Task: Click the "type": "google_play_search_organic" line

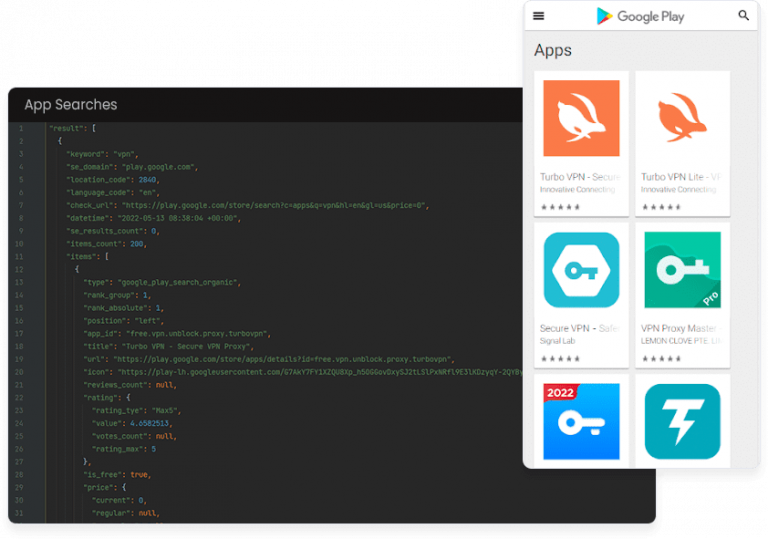Action: click(162, 283)
